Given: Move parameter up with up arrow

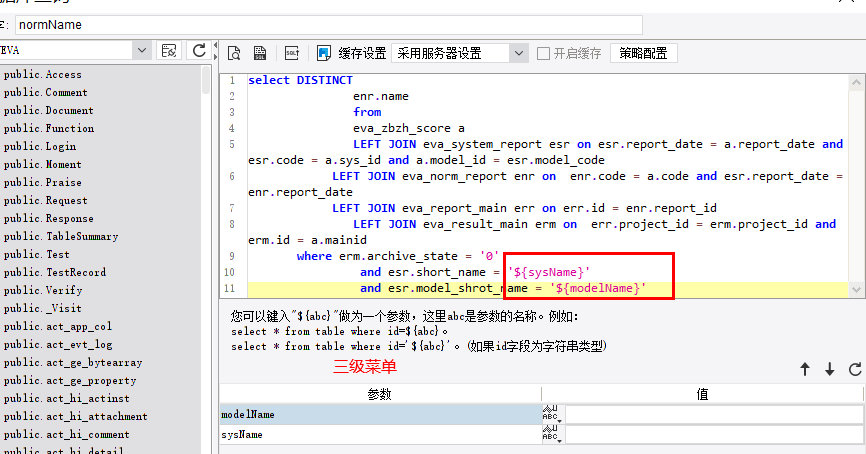Looking at the screenshot, I should tap(805, 369).
